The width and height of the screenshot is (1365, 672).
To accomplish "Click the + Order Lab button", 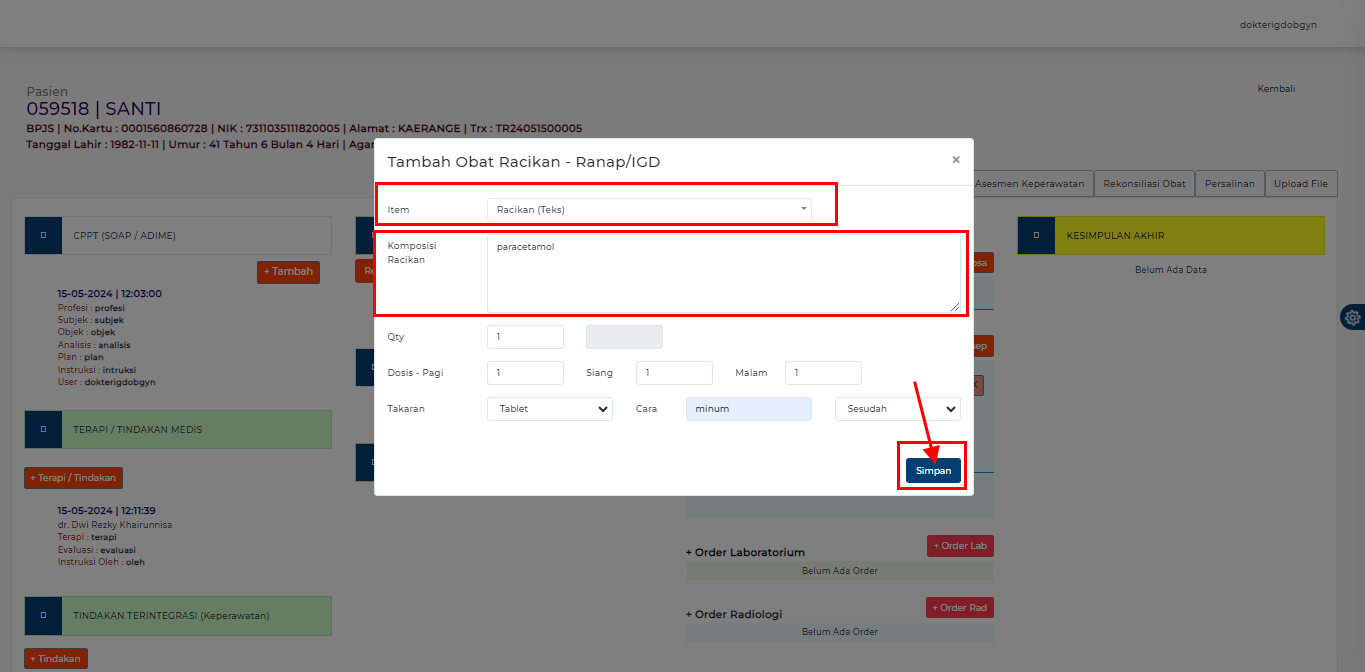I will (x=960, y=546).
